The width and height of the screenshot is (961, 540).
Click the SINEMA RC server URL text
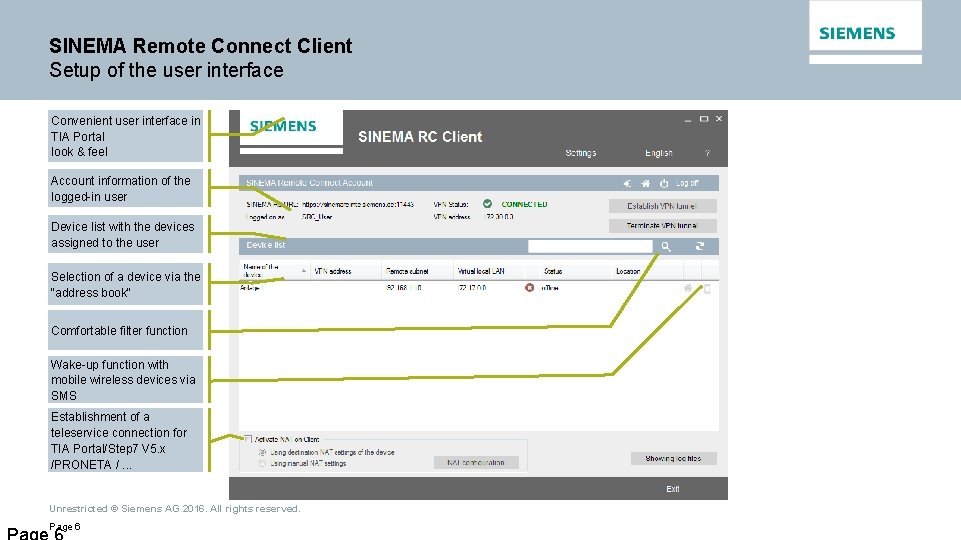[358, 204]
